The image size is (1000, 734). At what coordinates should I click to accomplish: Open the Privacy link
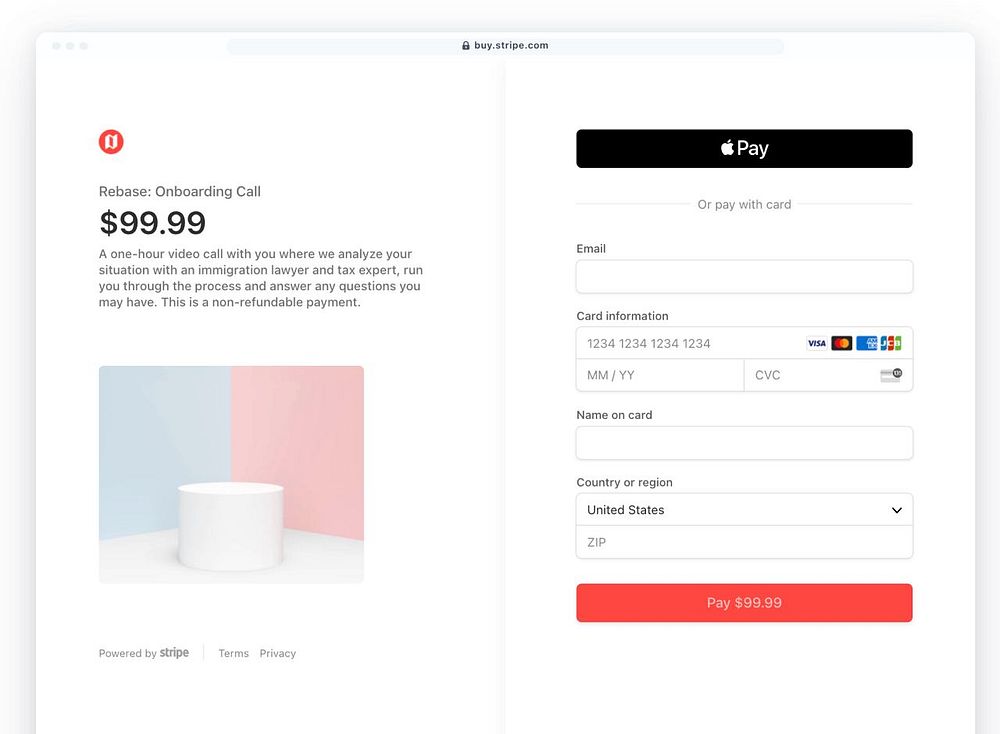(x=278, y=653)
